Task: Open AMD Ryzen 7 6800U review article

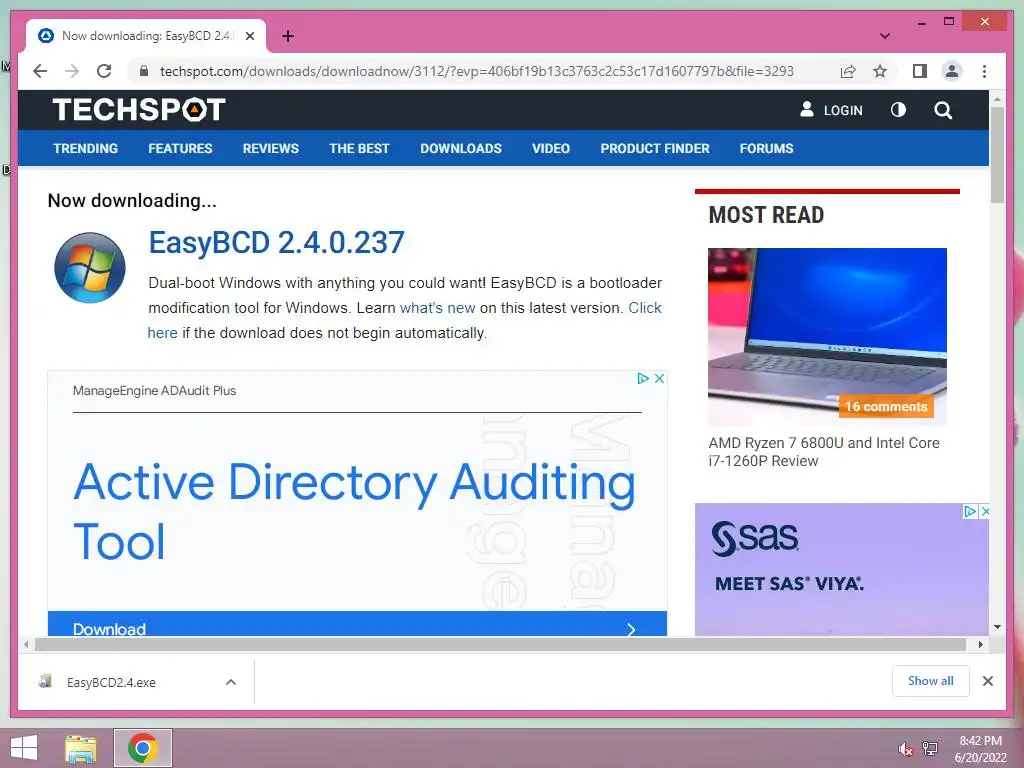Action: [824, 452]
